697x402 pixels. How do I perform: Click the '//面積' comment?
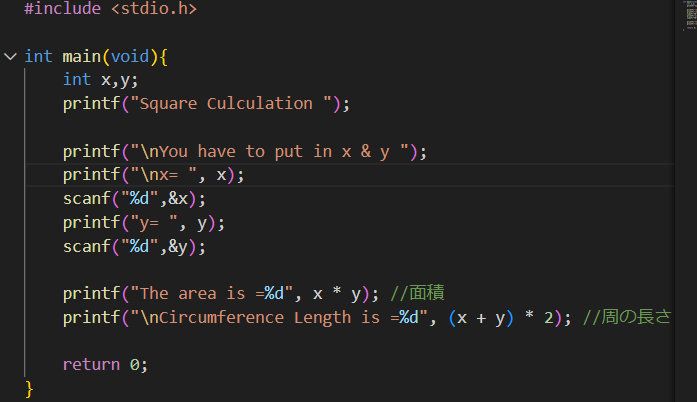[x=417, y=293]
